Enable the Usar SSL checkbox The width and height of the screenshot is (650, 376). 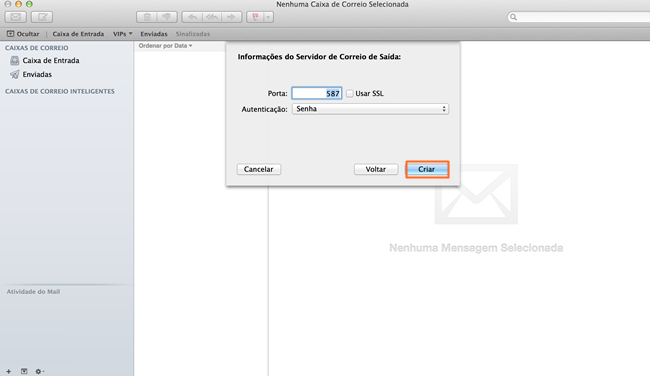pos(350,94)
